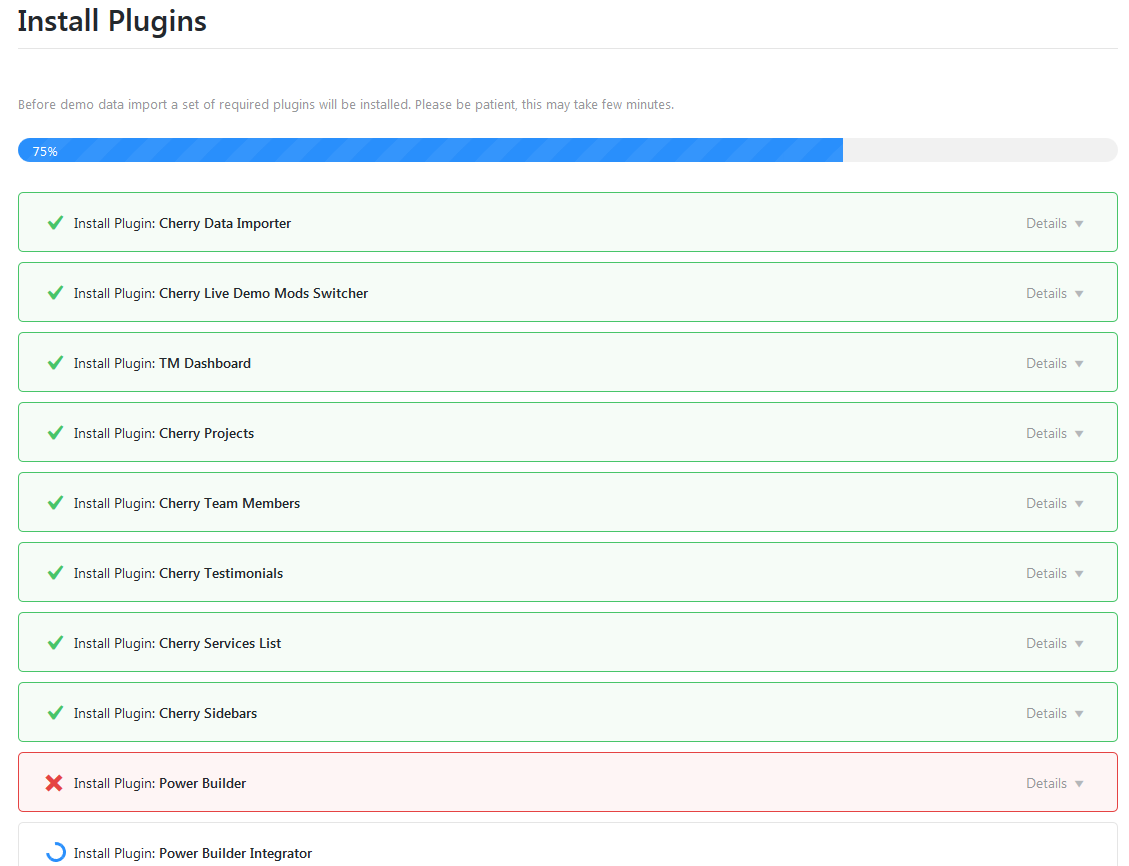Click the TM Dashboard success checkmark
Image resolution: width=1129 pixels, height=866 pixels.
[x=56, y=363]
